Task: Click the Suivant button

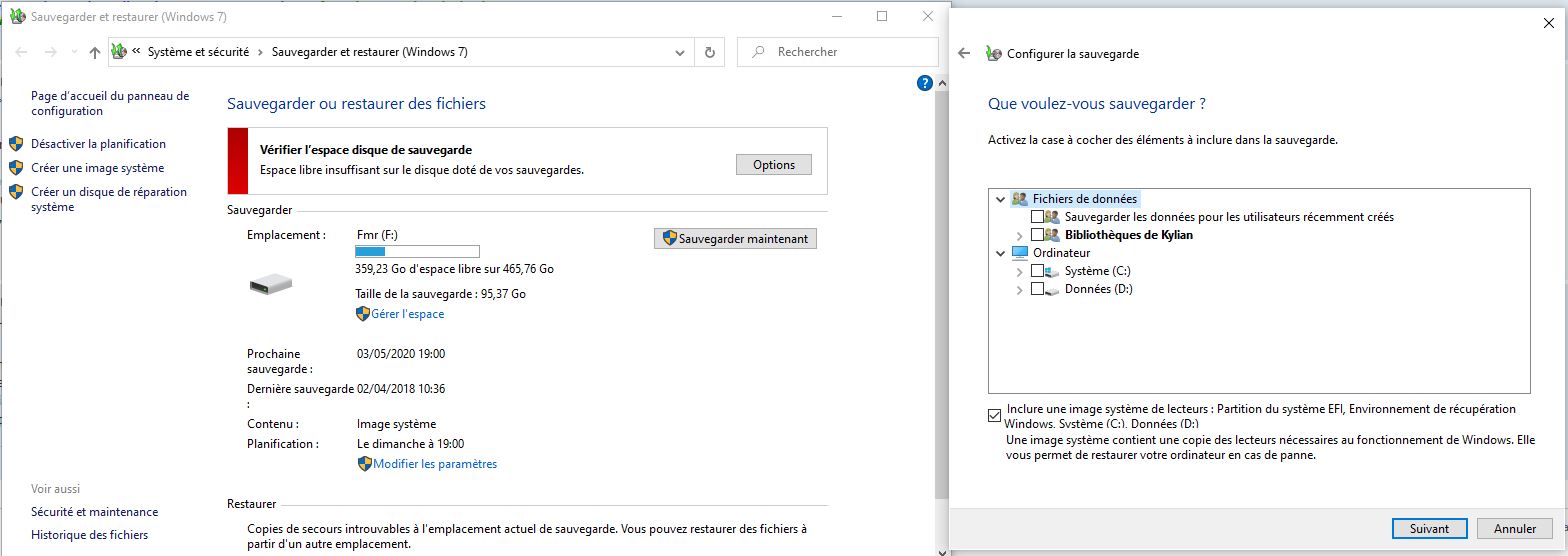Action: pyautogui.click(x=1429, y=528)
